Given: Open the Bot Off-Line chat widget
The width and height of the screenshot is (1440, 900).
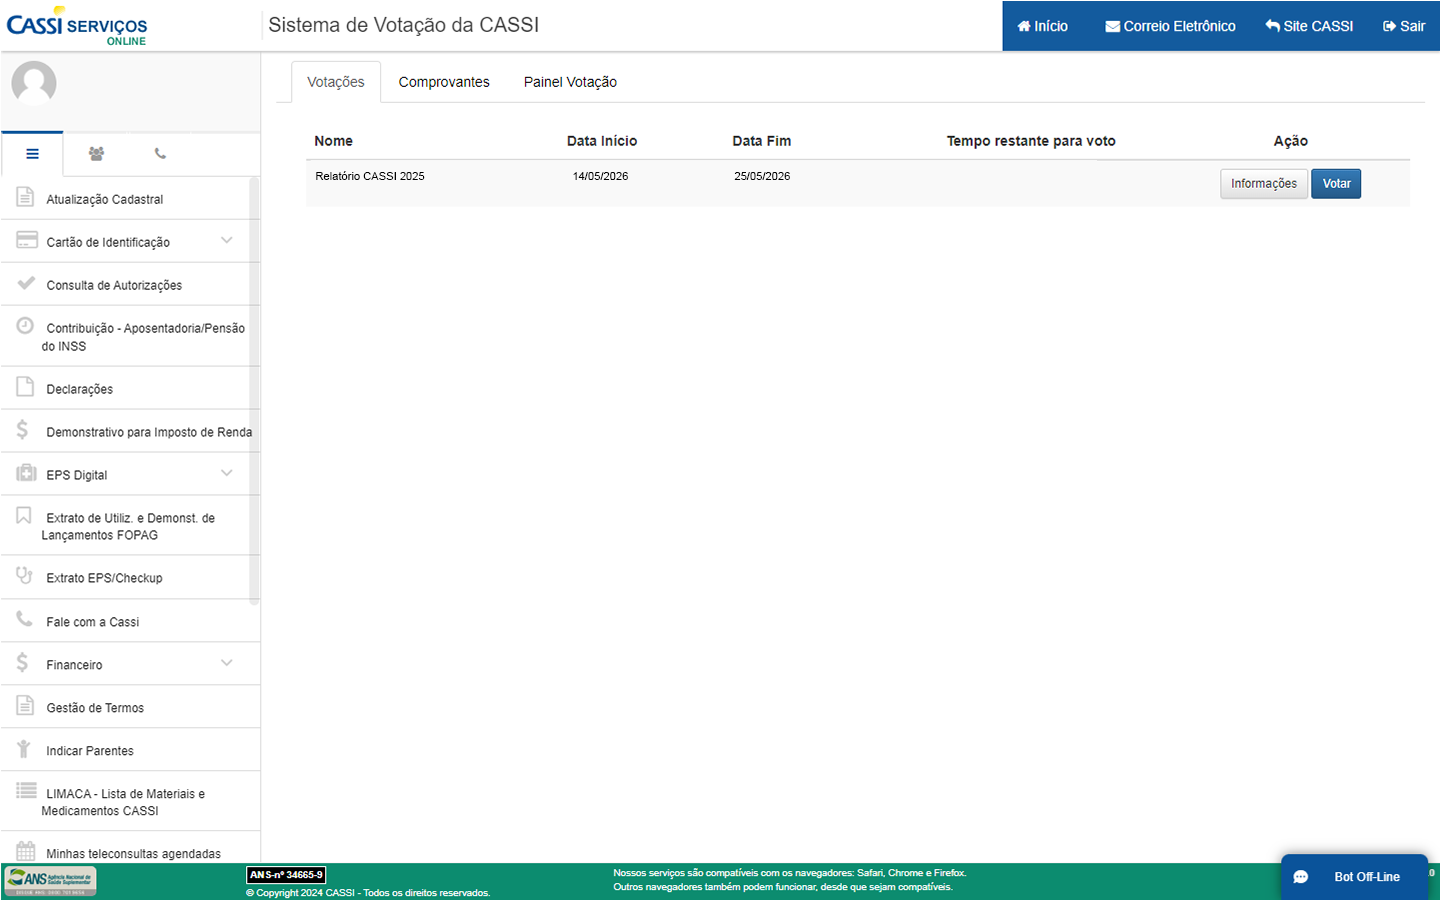Looking at the screenshot, I should tap(1355, 877).
